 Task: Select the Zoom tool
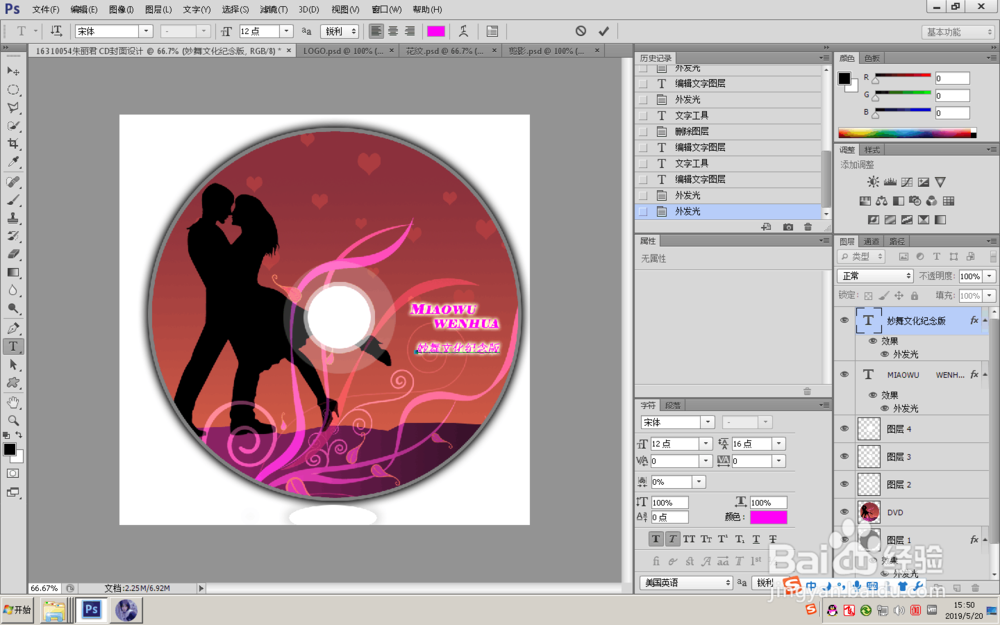[x=13, y=420]
